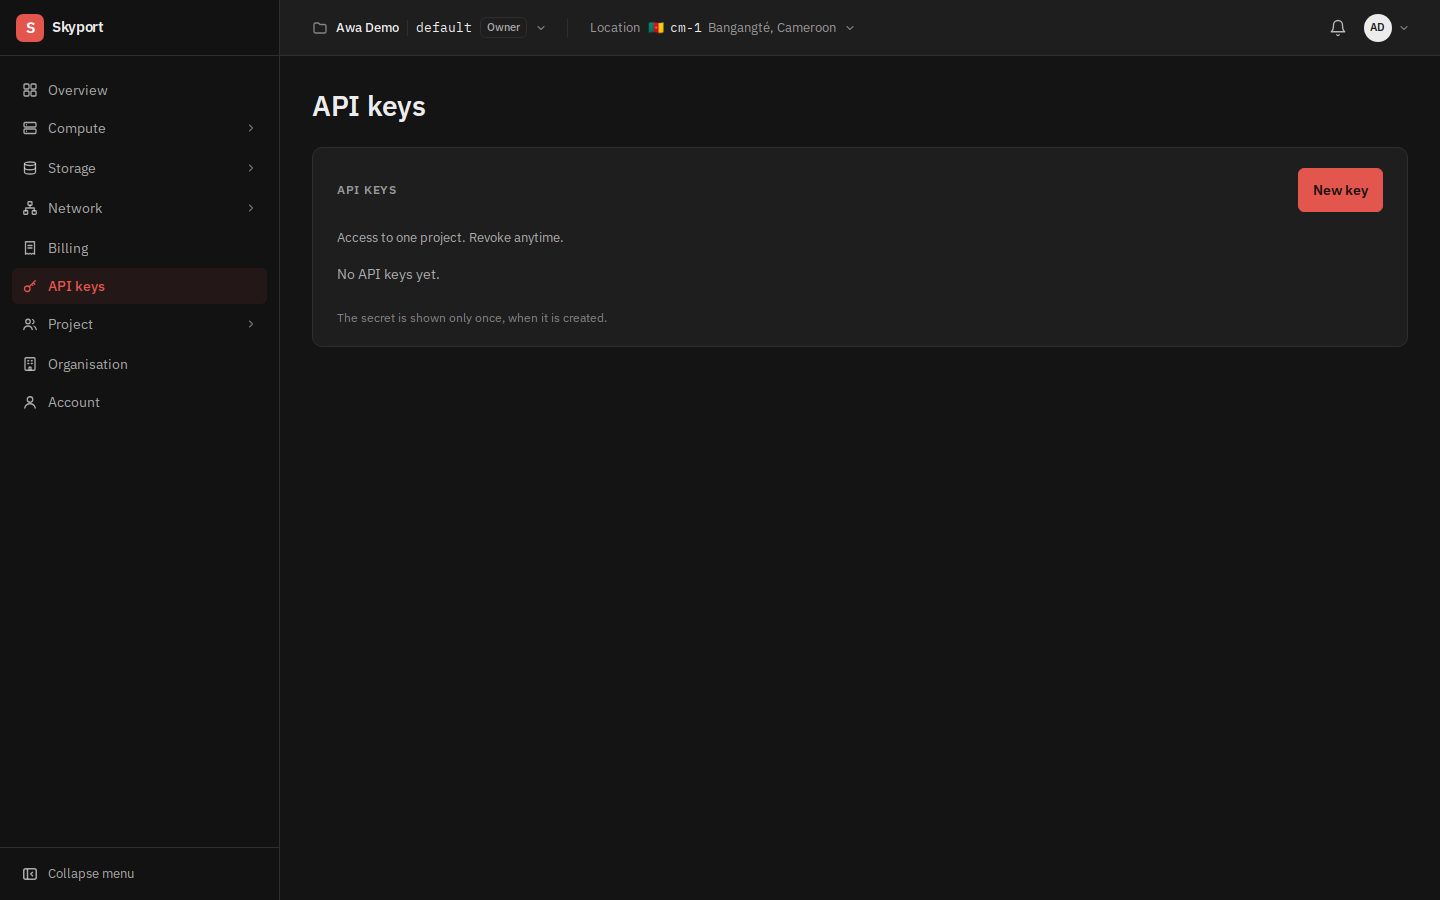Click the Skyport logo icon
The width and height of the screenshot is (1440, 900).
[30, 28]
